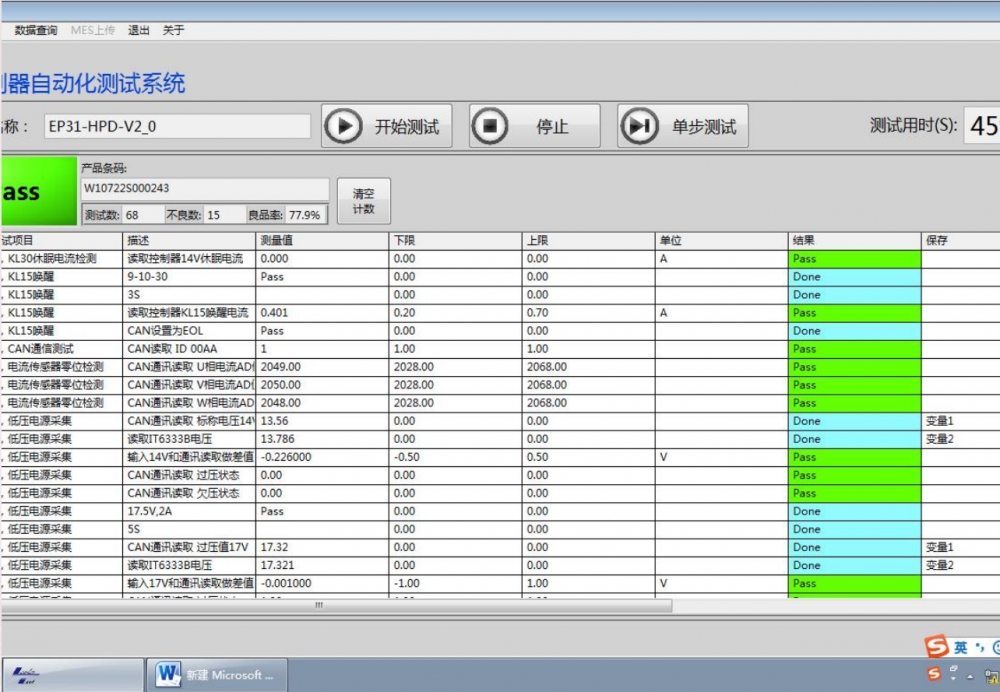Click the play icon on 开始测试
Screen dimensions: 1000x692
[343, 126]
